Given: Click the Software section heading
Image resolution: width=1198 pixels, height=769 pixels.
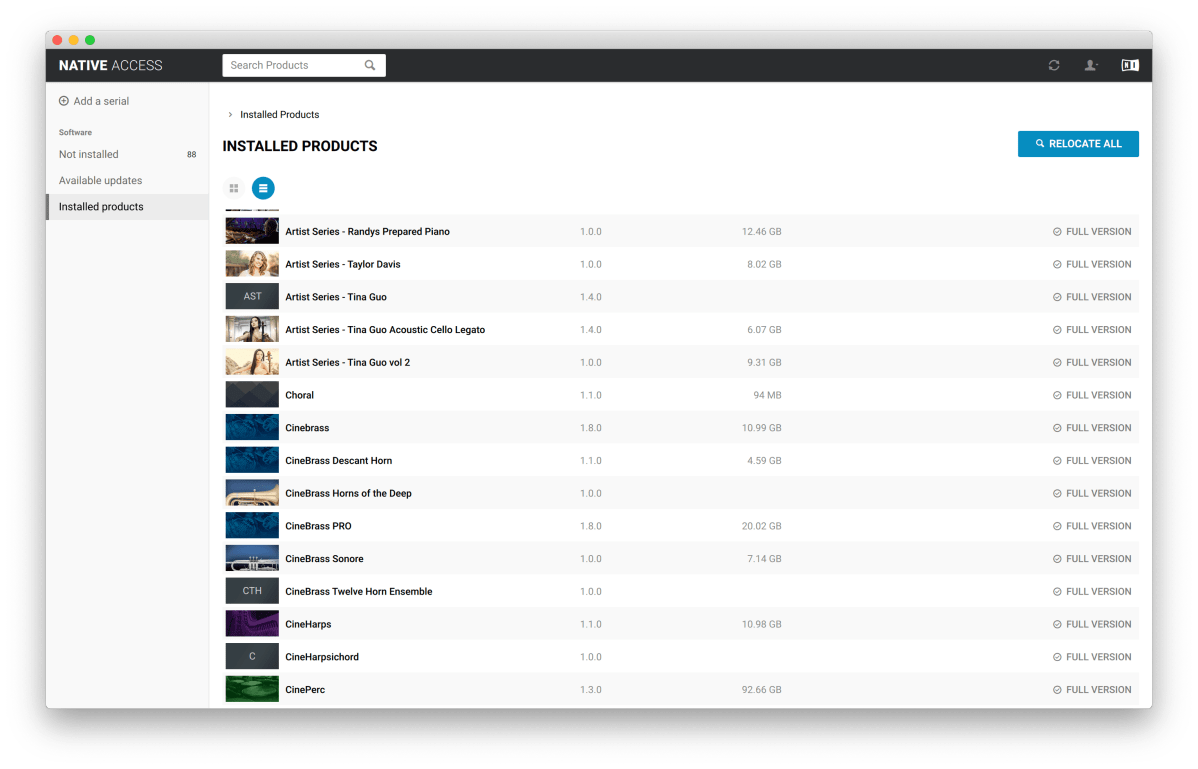Looking at the screenshot, I should 76,132.
